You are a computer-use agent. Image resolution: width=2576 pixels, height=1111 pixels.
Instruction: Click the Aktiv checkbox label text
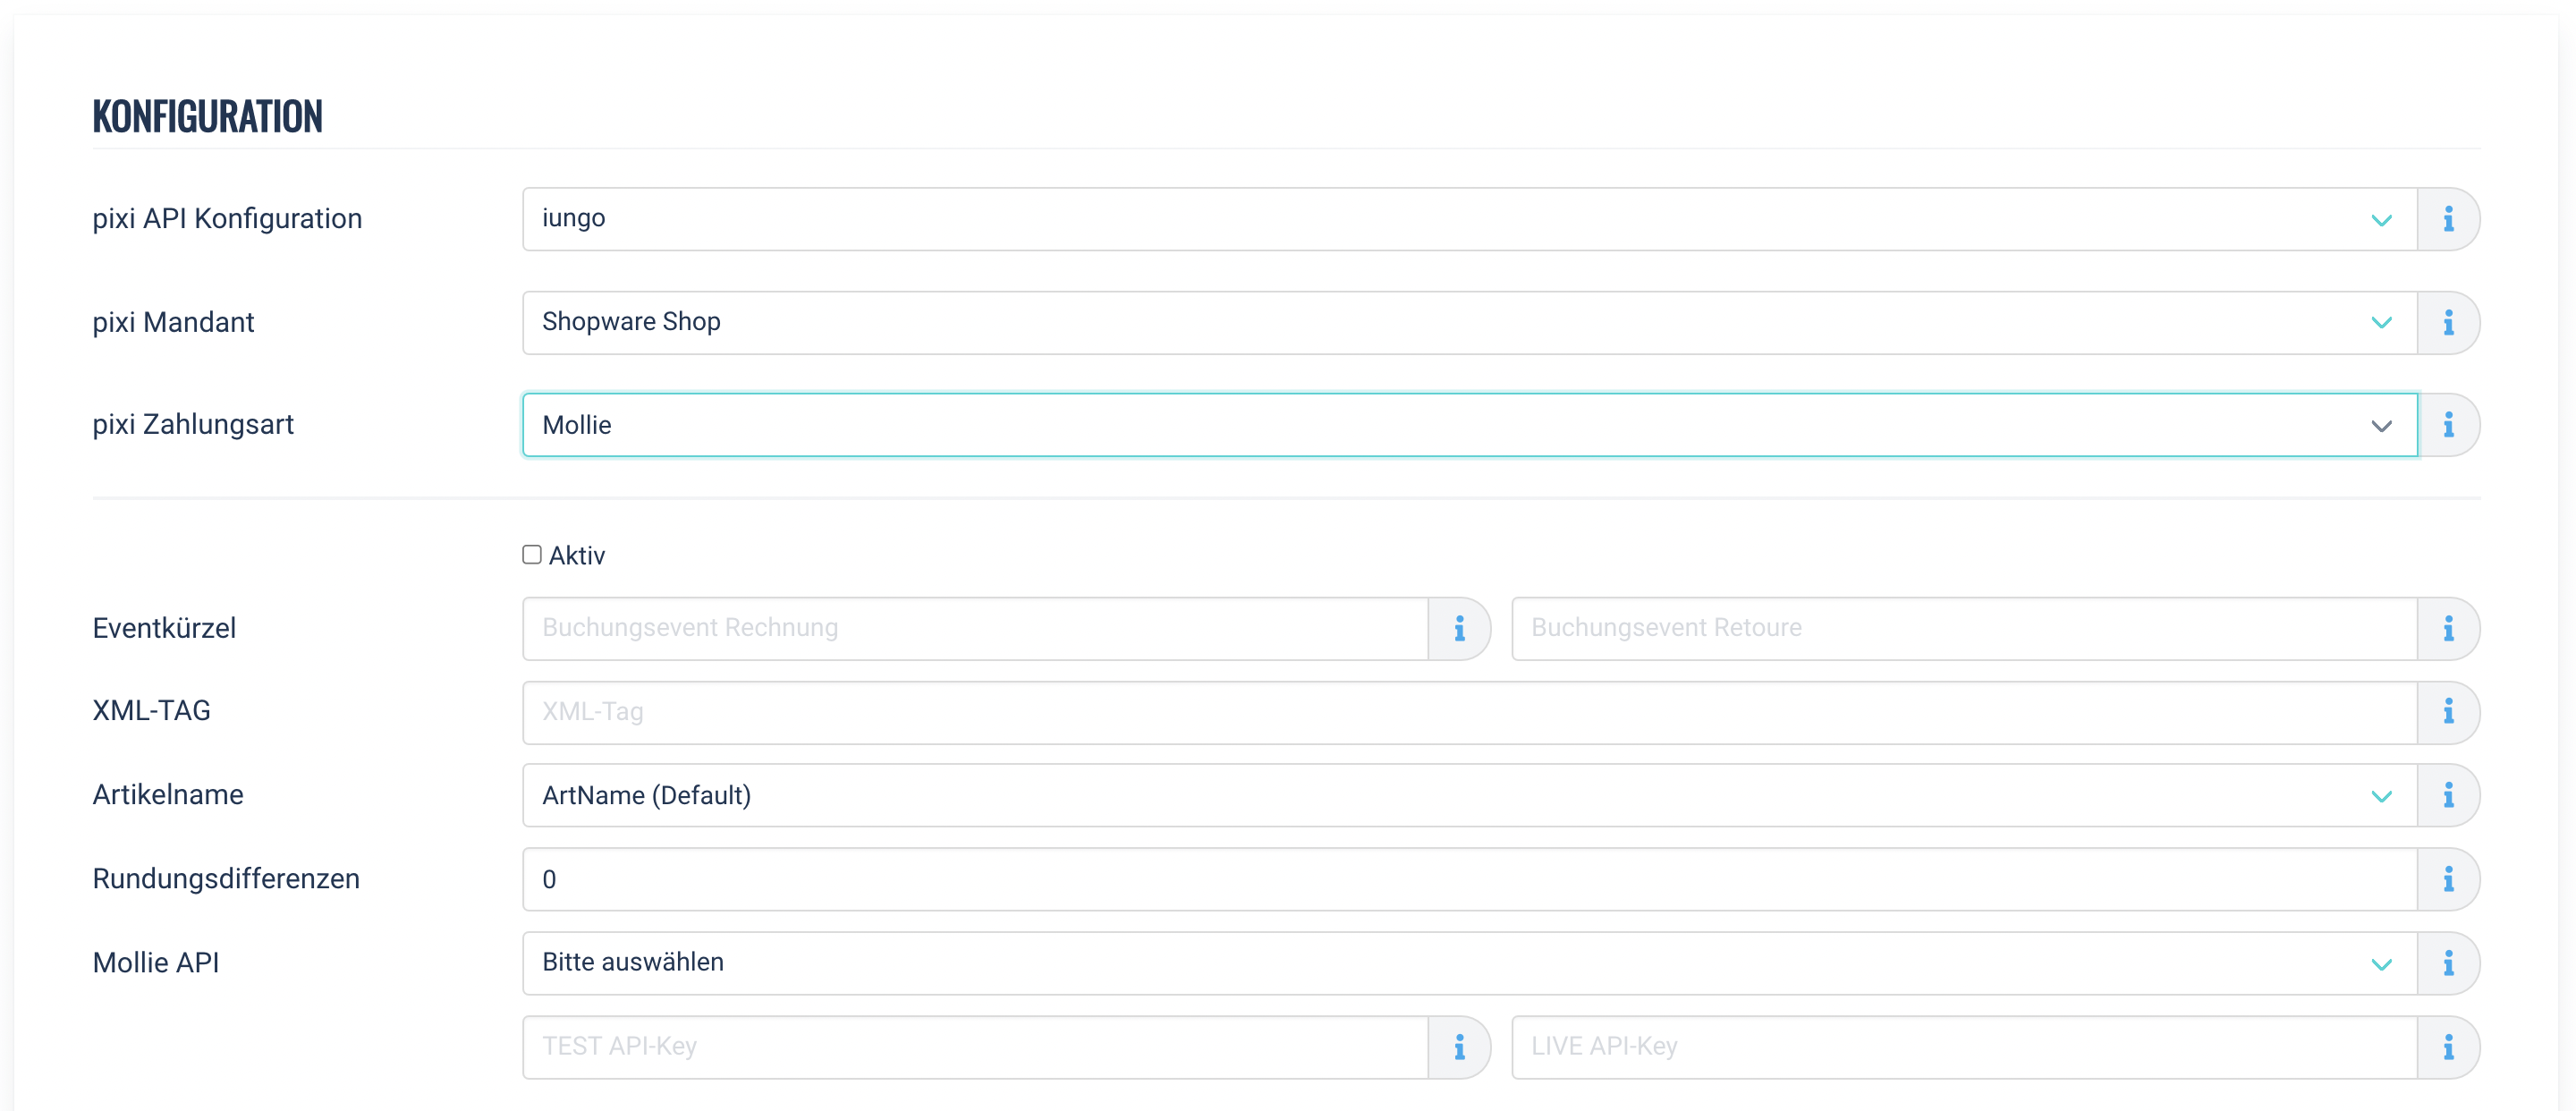(577, 556)
